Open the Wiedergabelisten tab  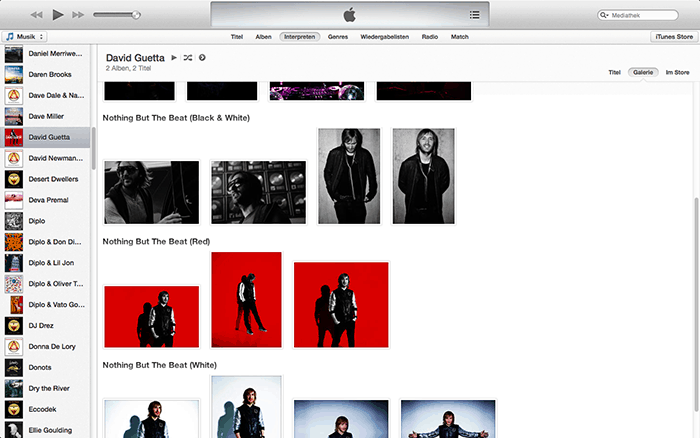(384, 37)
